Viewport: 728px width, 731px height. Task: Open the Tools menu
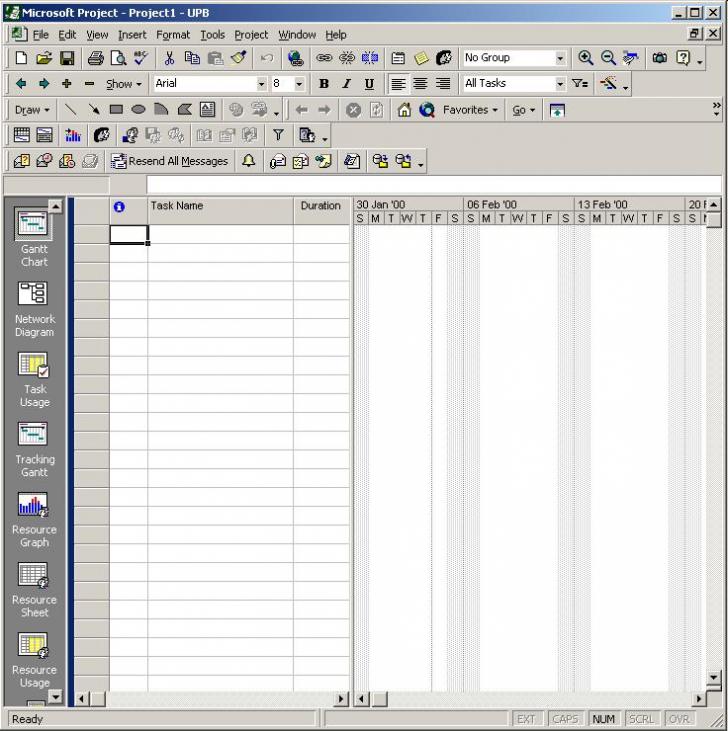click(213, 35)
